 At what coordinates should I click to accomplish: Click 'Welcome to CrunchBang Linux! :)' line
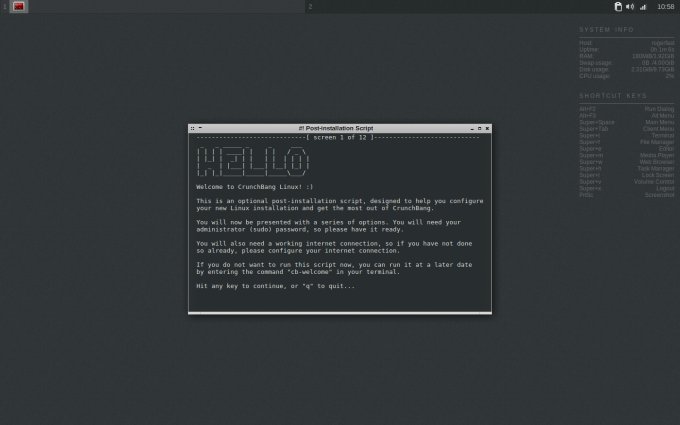click(x=255, y=187)
